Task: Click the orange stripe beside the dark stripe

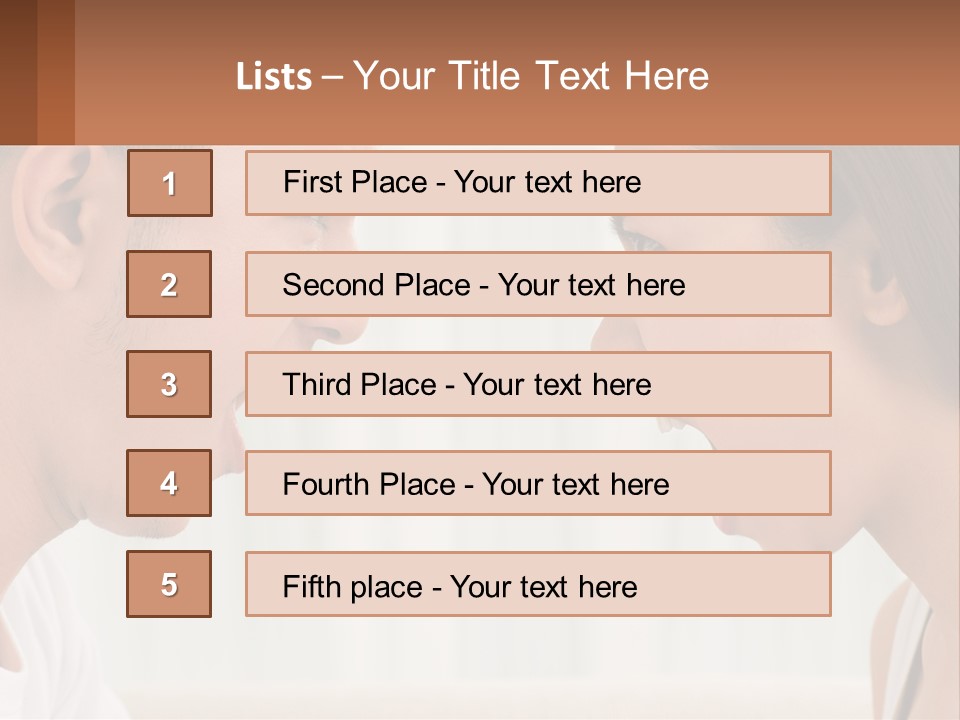Action: click(56, 70)
